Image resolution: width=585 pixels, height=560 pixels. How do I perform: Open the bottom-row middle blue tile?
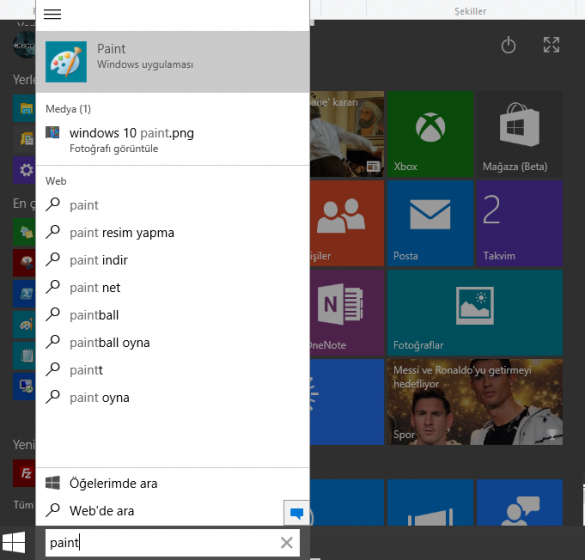click(430, 503)
